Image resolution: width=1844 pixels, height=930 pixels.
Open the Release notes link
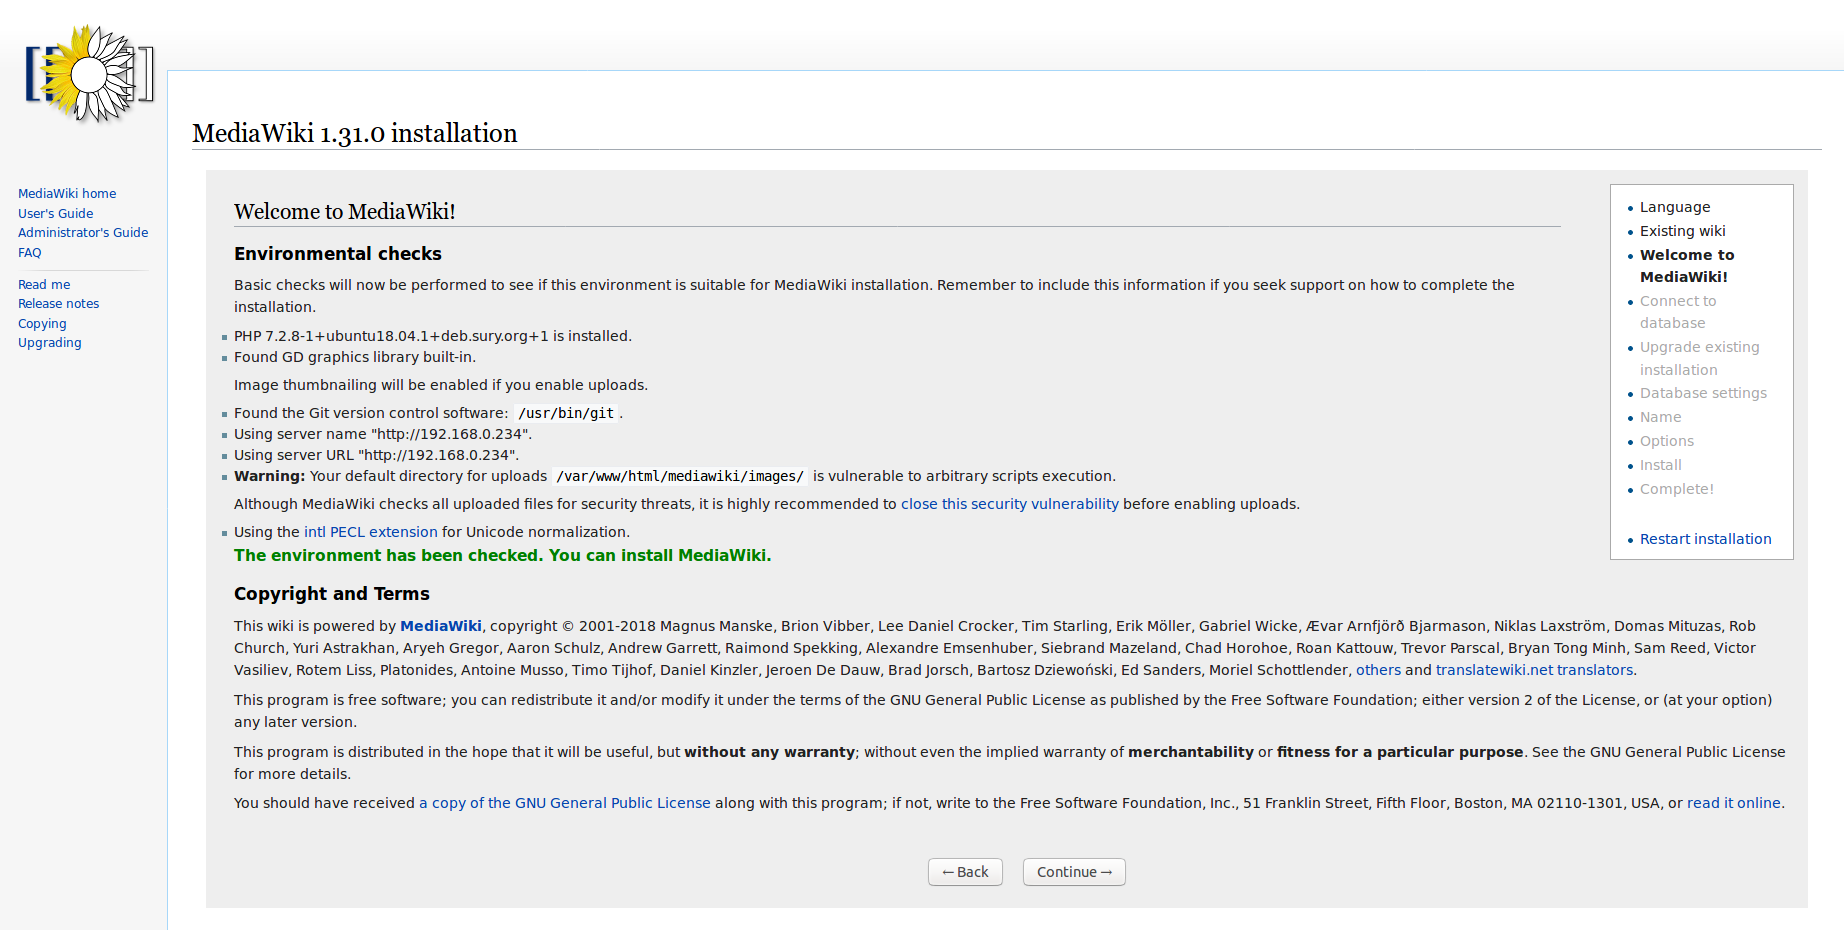[58, 304]
